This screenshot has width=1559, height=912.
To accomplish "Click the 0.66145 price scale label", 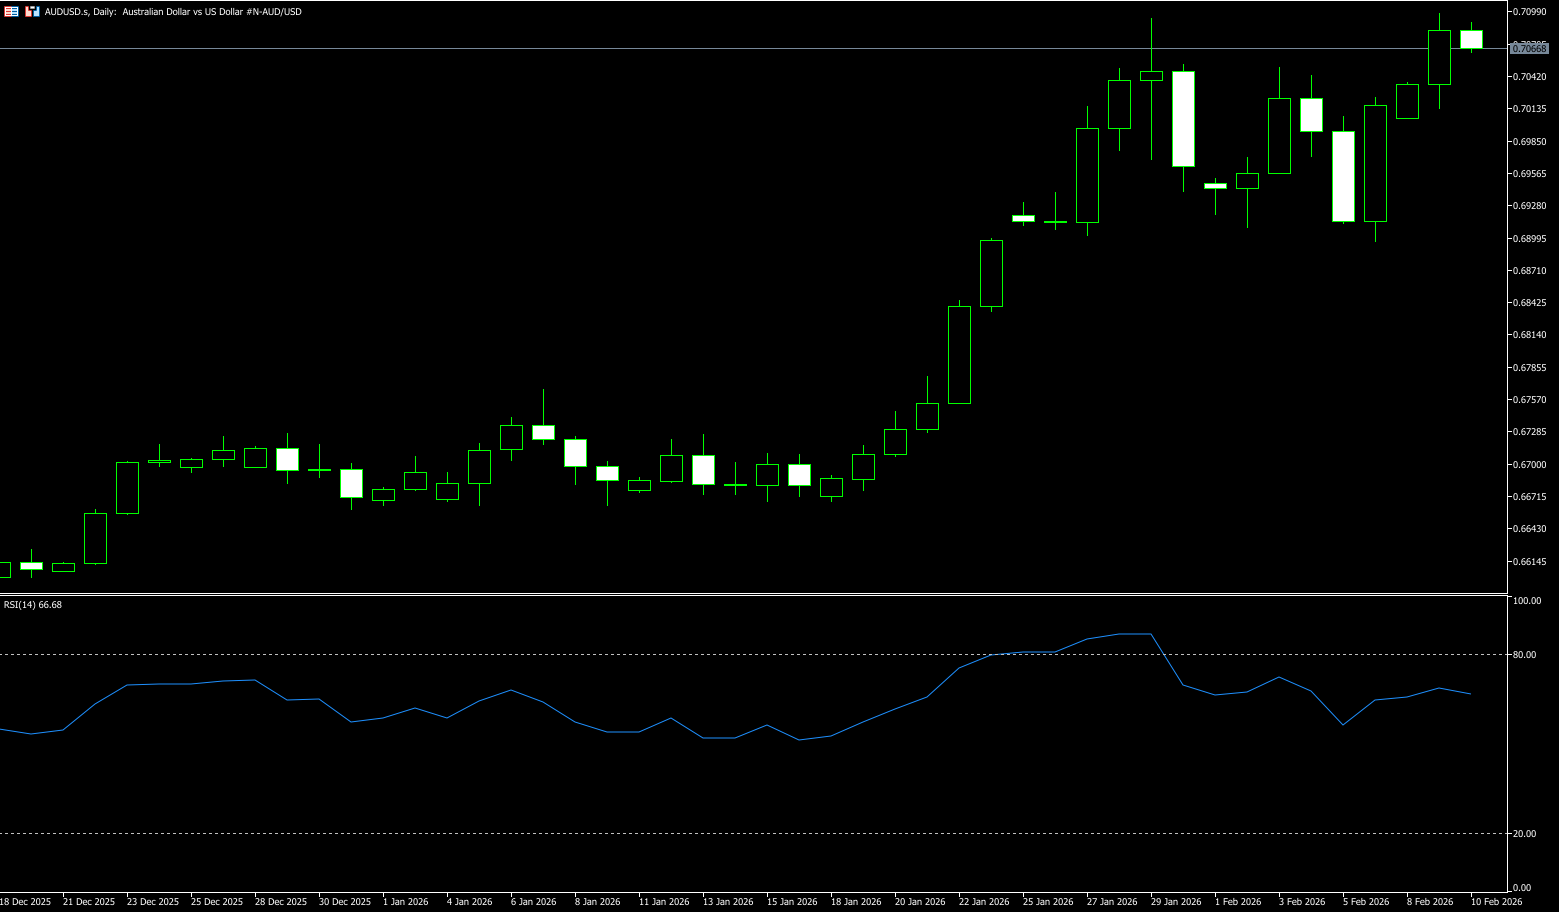I will coord(1529,562).
